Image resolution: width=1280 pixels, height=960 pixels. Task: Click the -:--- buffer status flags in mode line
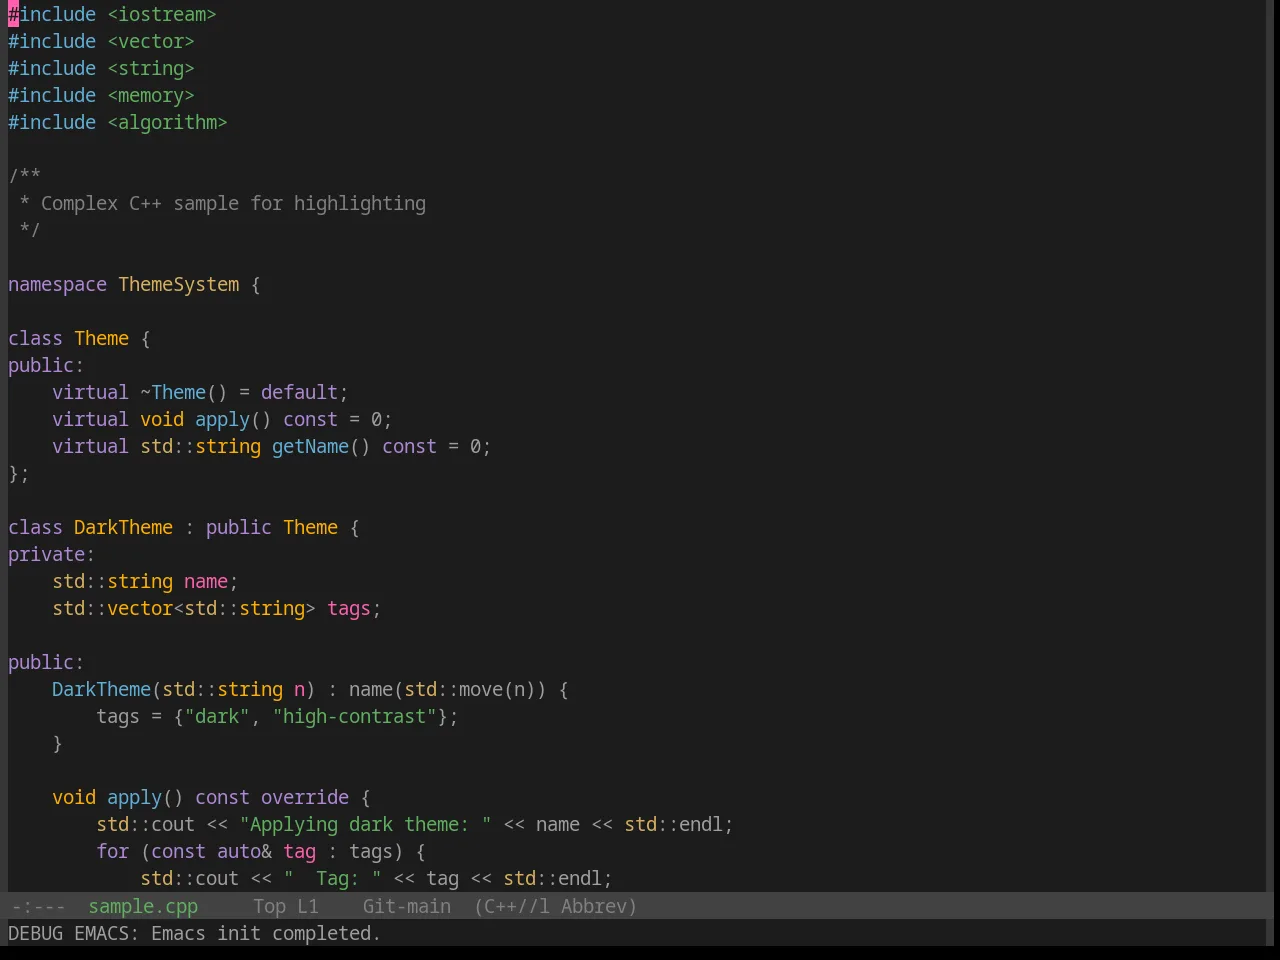(39, 906)
